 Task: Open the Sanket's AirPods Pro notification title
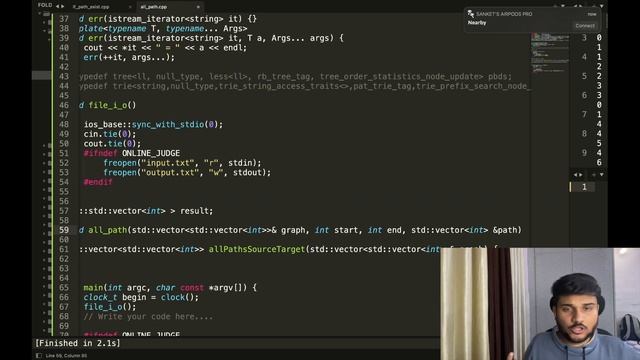pos(504,14)
